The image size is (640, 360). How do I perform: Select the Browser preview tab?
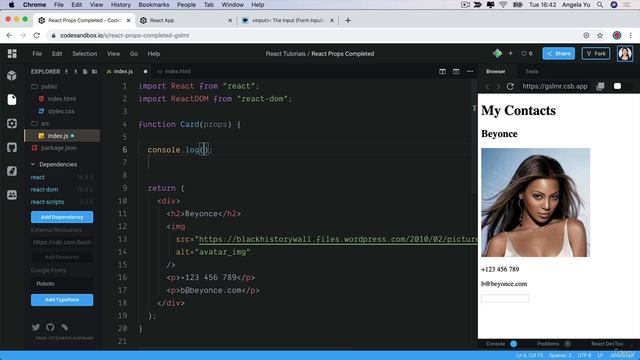pyautogui.click(x=496, y=71)
